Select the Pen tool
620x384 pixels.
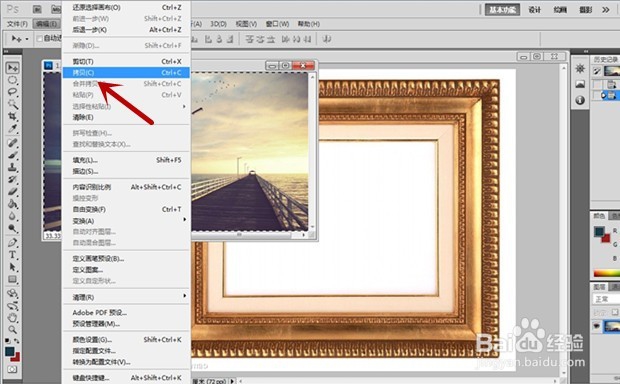pyautogui.click(x=13, y=242)
